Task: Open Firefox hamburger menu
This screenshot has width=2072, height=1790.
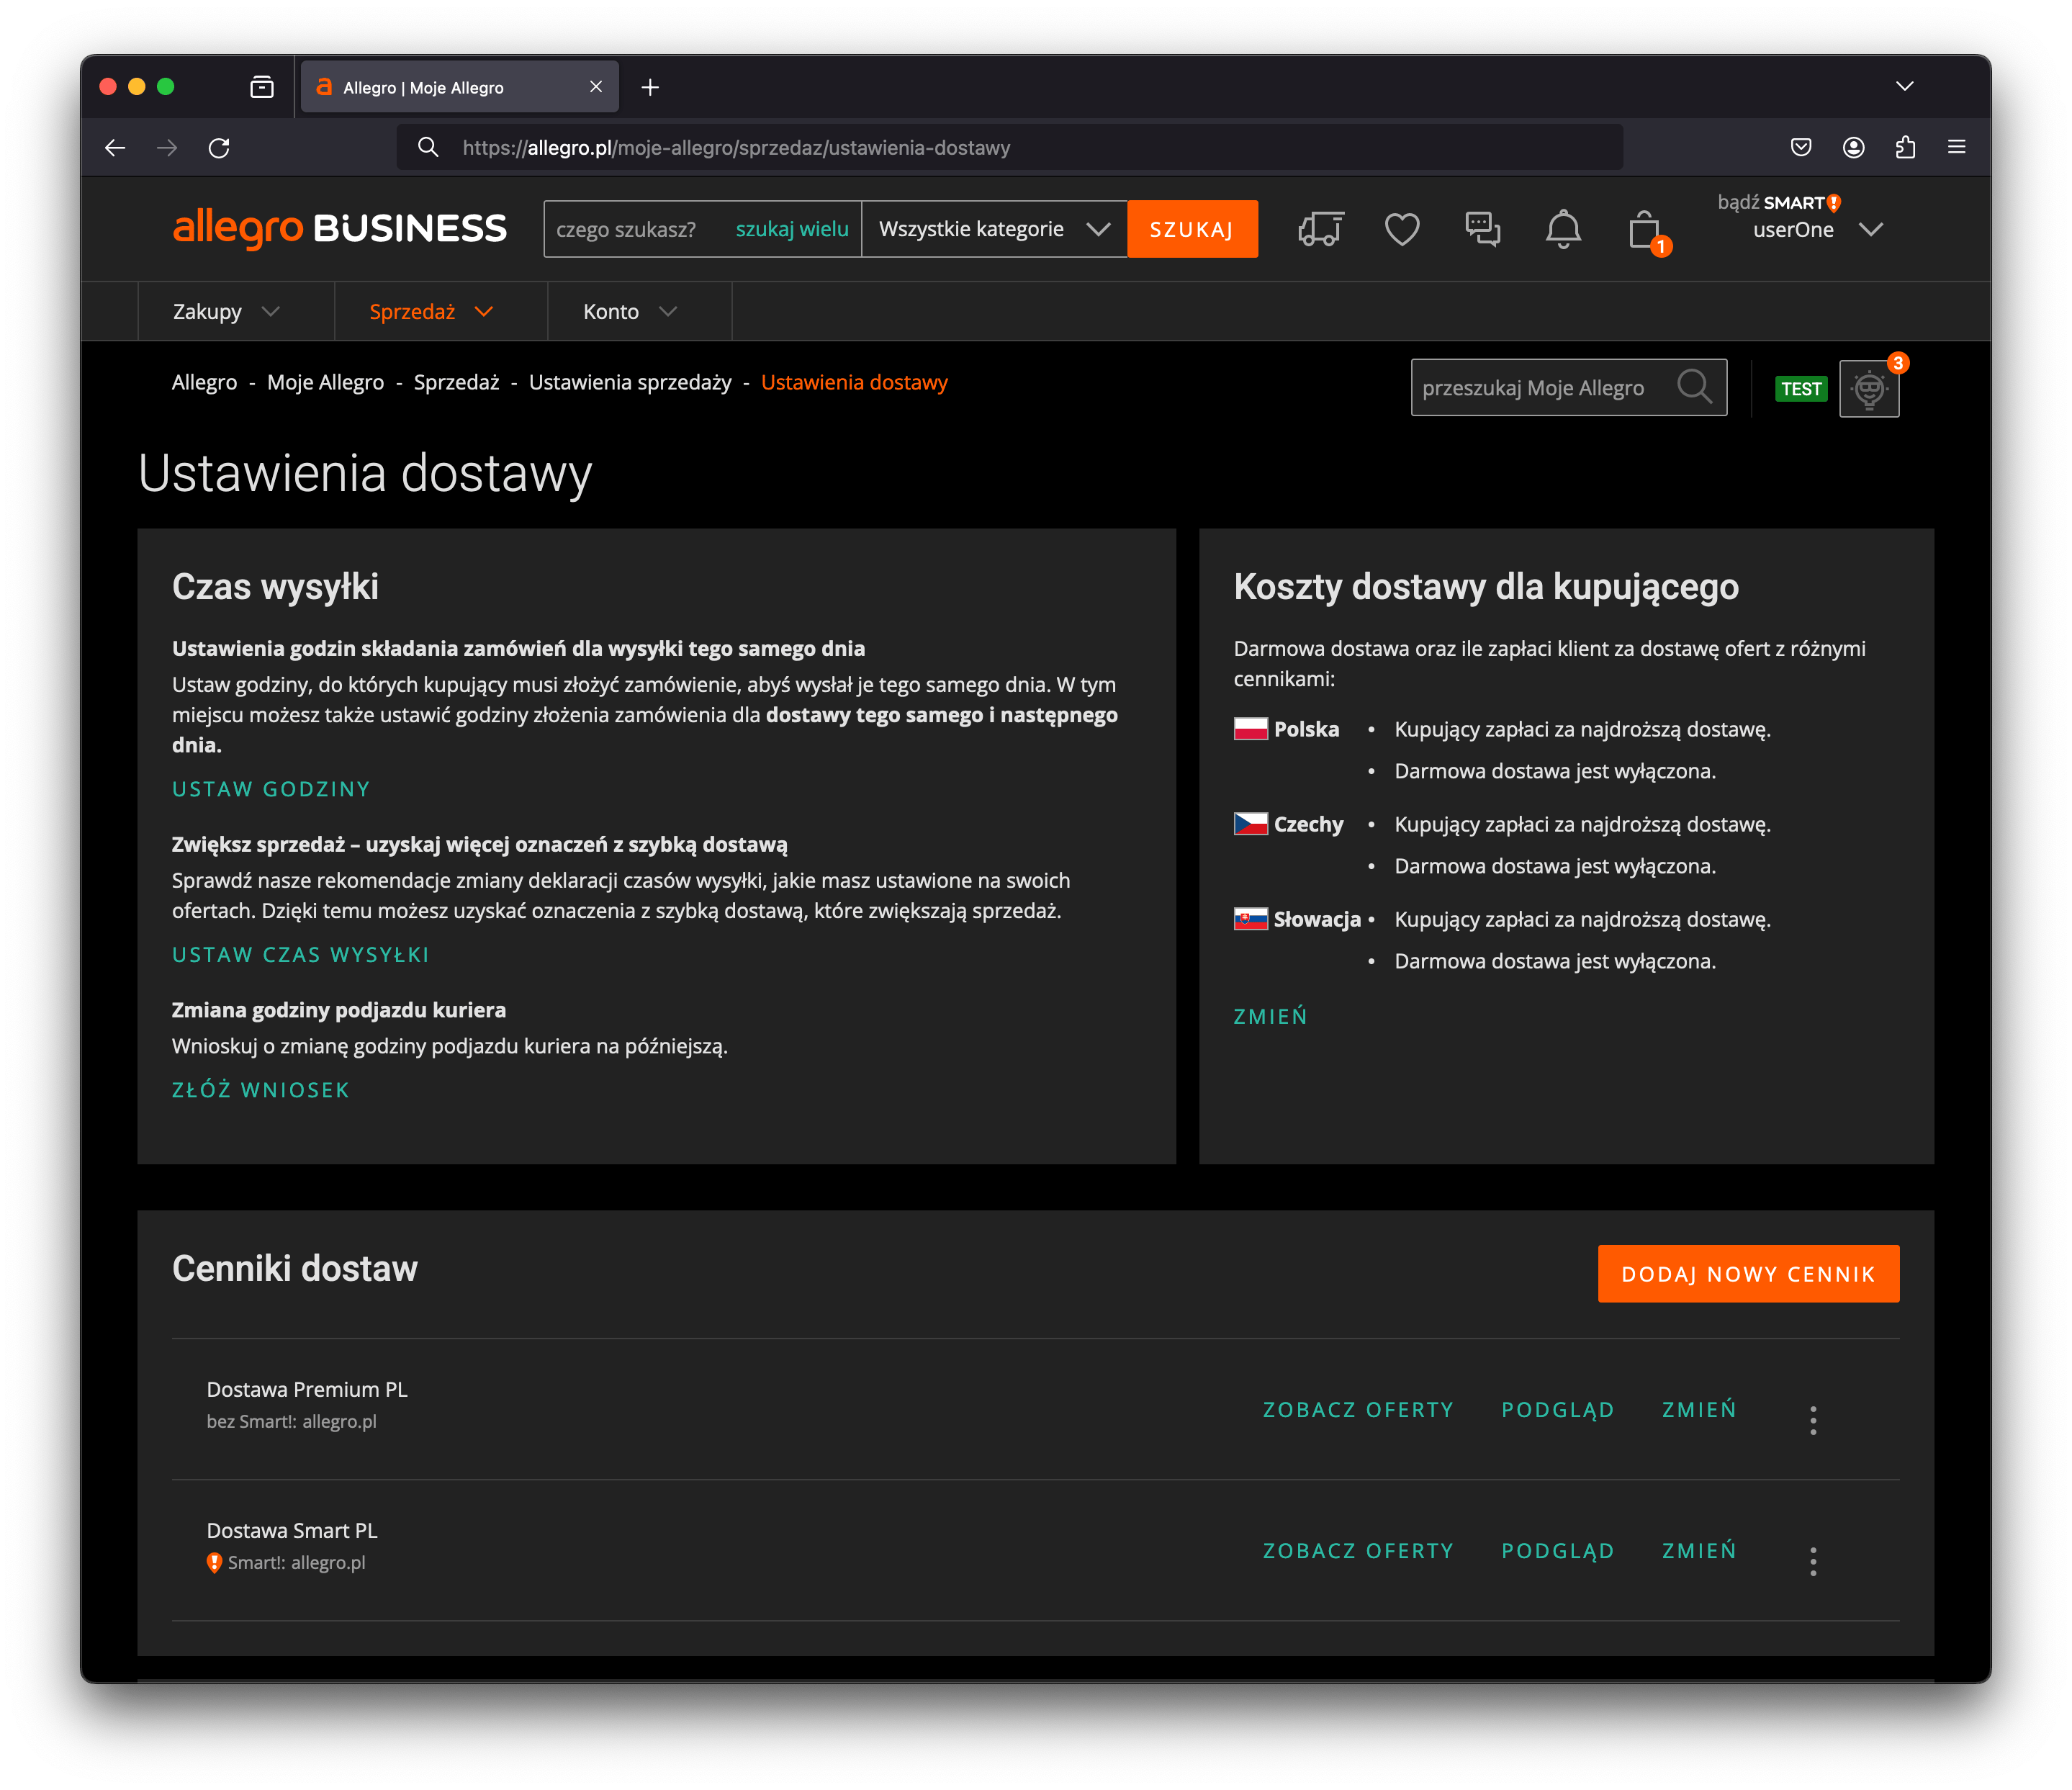Action: pyautogui.click(x=1957, y=148)
